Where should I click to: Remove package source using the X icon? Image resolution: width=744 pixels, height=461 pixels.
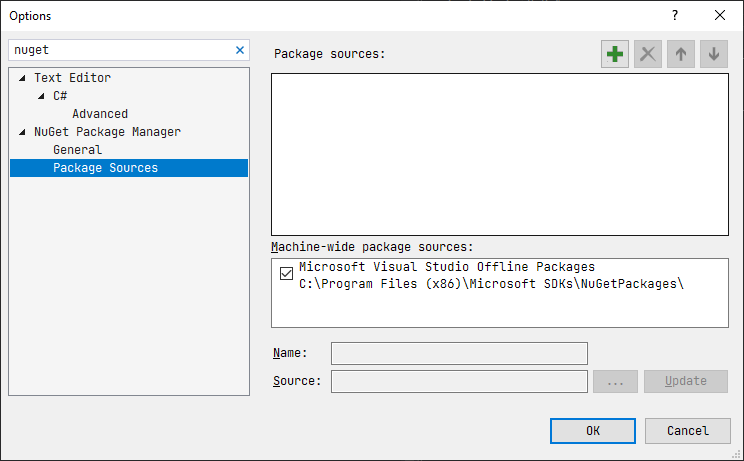point(648,54)
